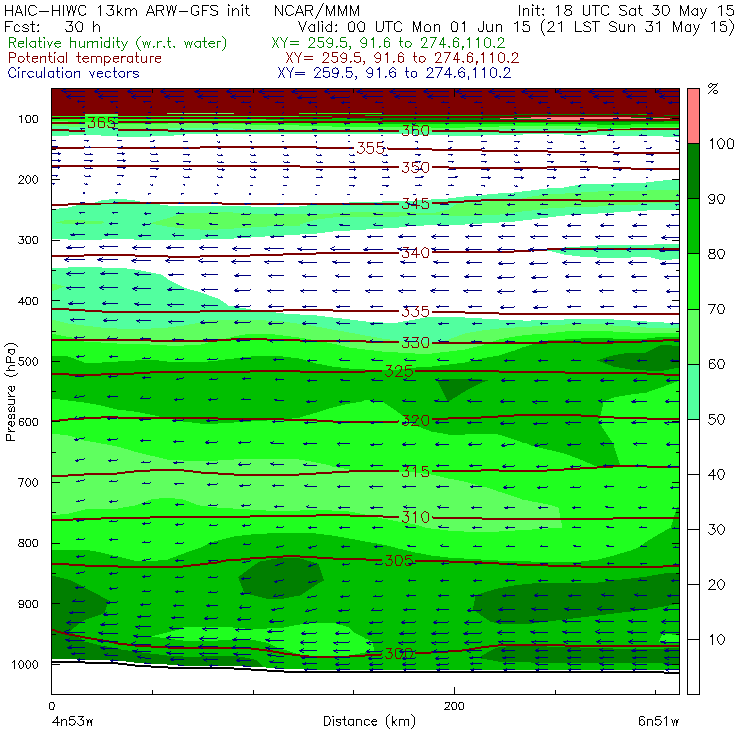
Task: Click the blue 'XY= 259.5, 91.6 to 274.6,110.2' text
Action: click(394, 73)
